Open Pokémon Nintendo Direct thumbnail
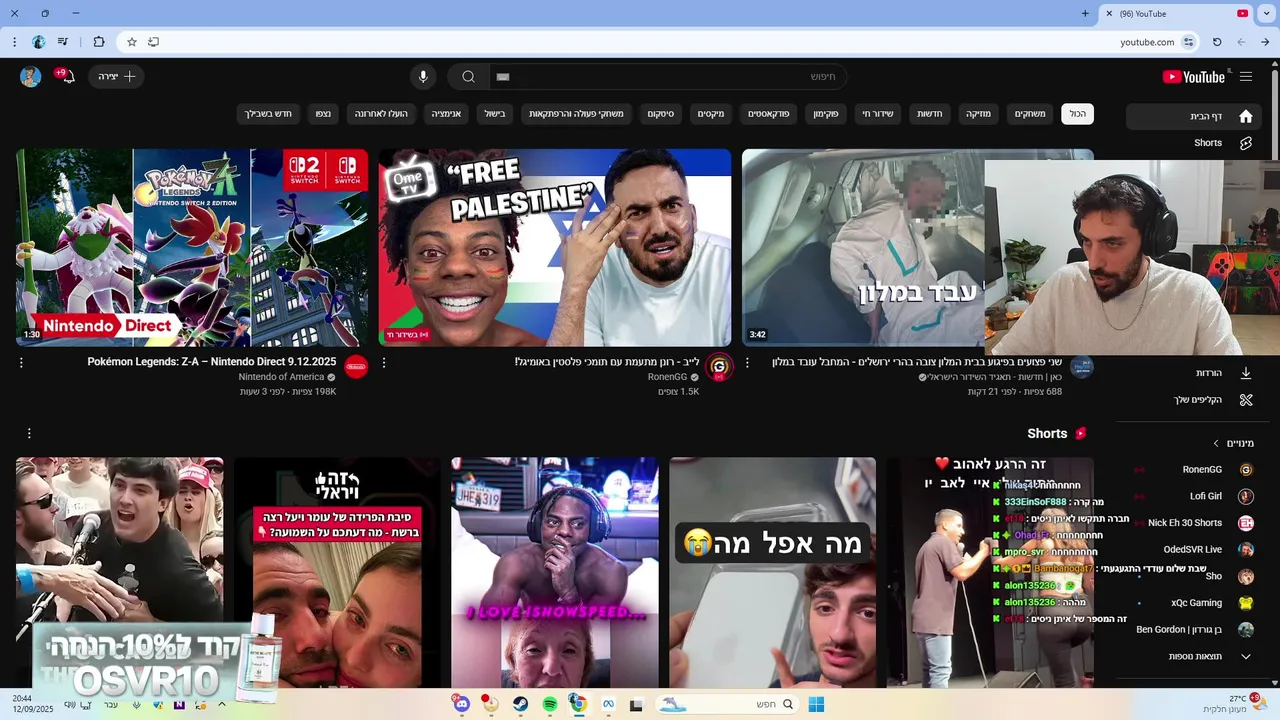Viewport: 1280px width, 720px height. (x=192, y=247)
